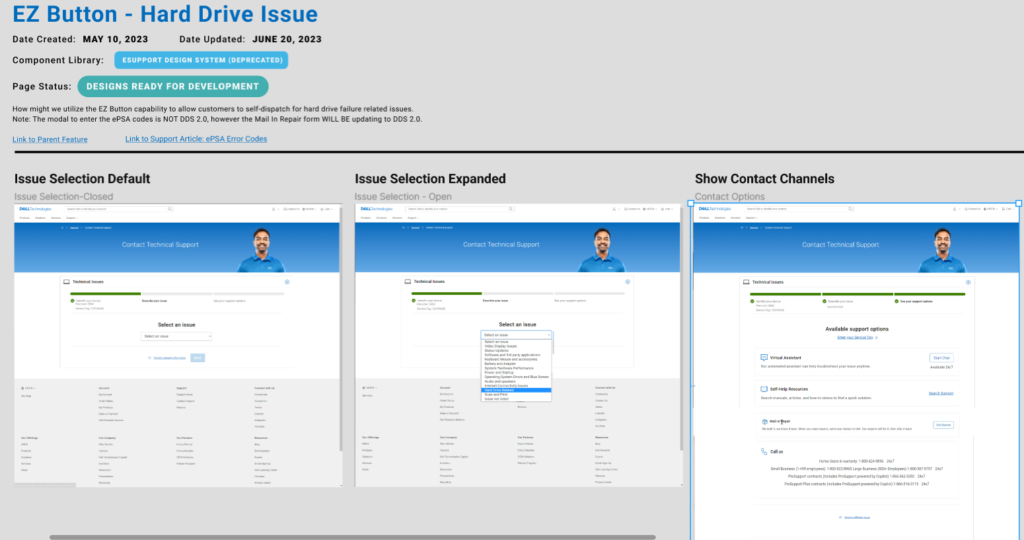
Task: Click the eSupport Design System (Deprecated) tag
Action: pos(201,60)
